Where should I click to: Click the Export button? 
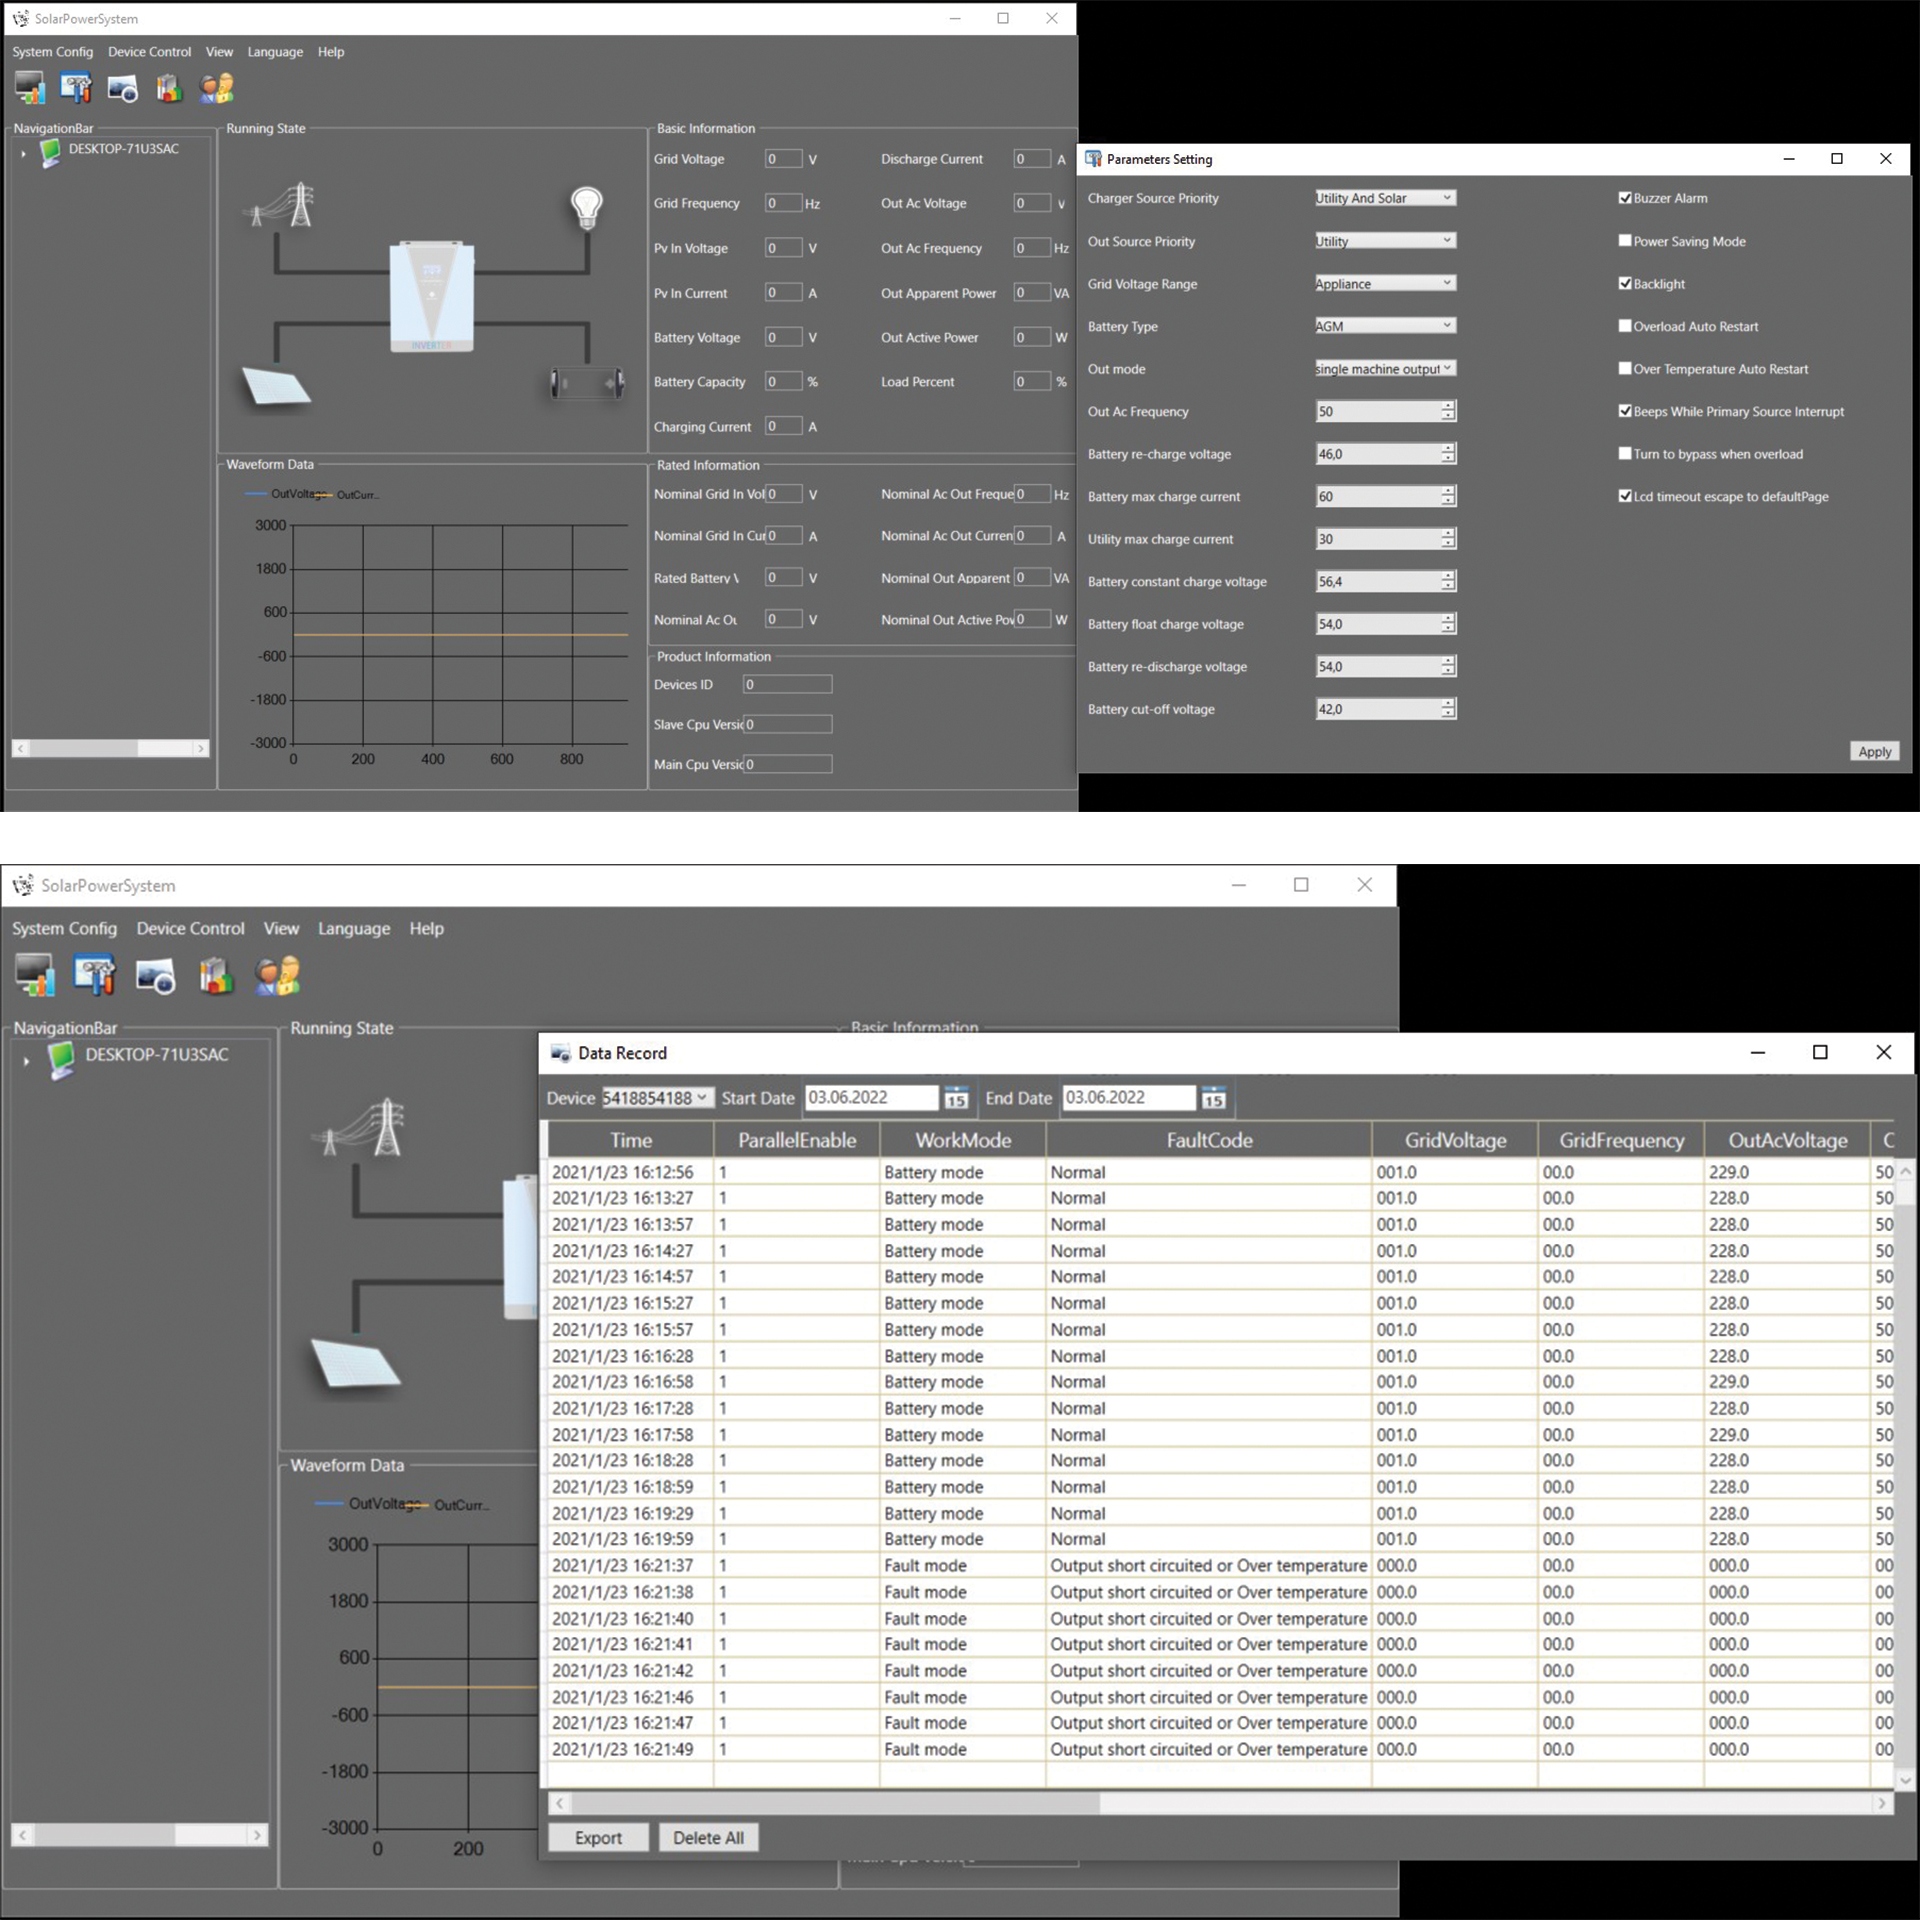click(x=598, y=1838)
